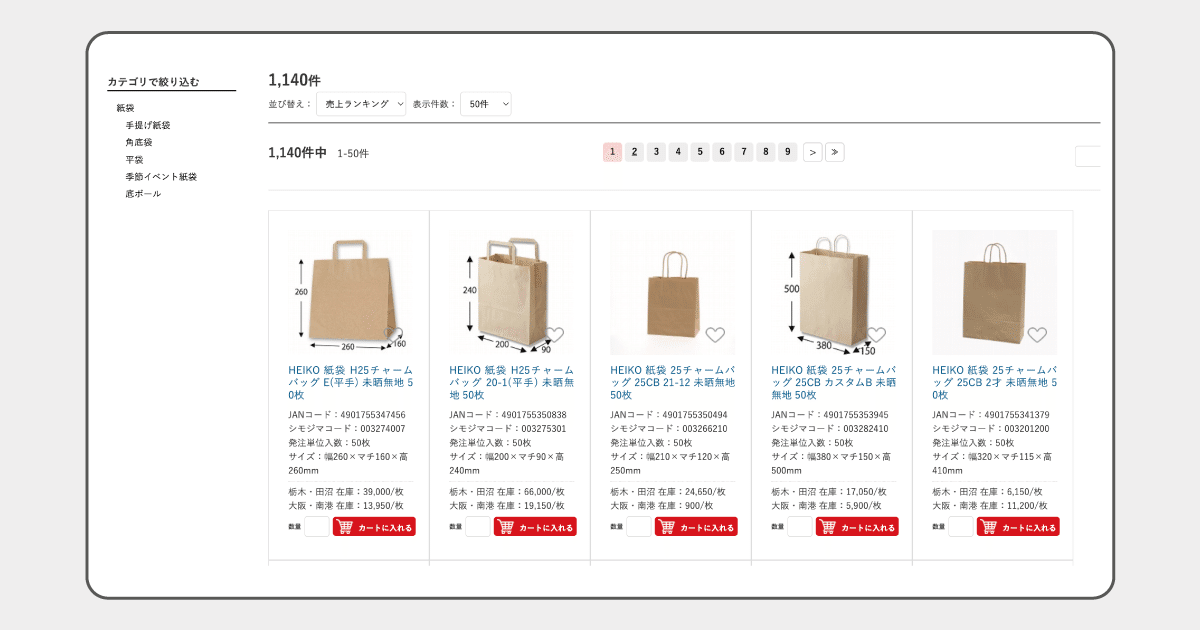Image resolution: width=1200 pixels, height=630 pixels.
Task: Click quantity field for 25CB カスタムB
Action: (800, 527)
